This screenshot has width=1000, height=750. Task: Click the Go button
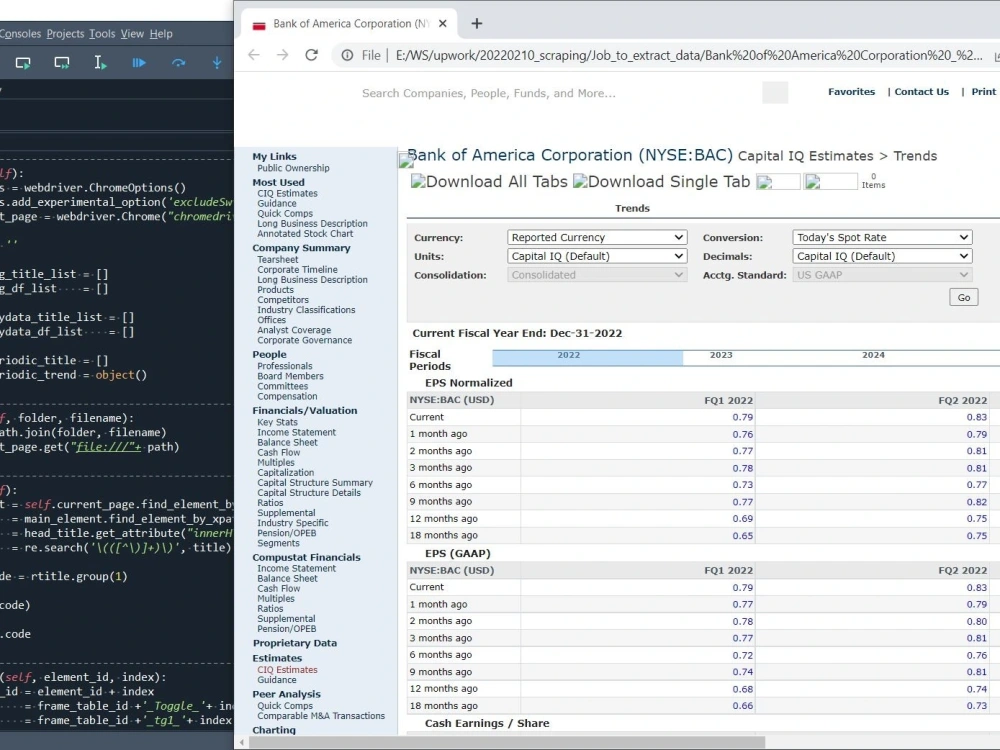pyautogui.click(x=964, y=297)
